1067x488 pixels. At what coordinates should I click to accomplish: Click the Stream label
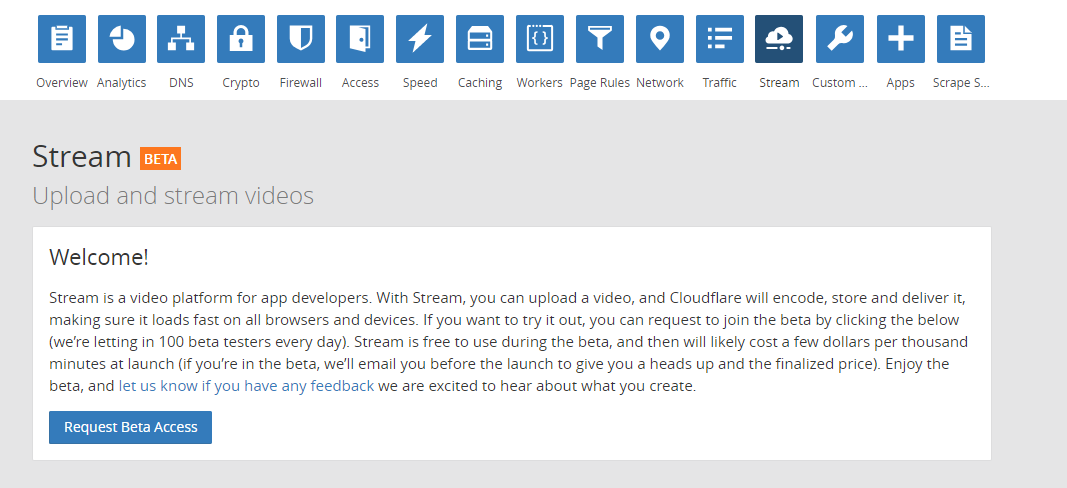(x=779, y=83)
